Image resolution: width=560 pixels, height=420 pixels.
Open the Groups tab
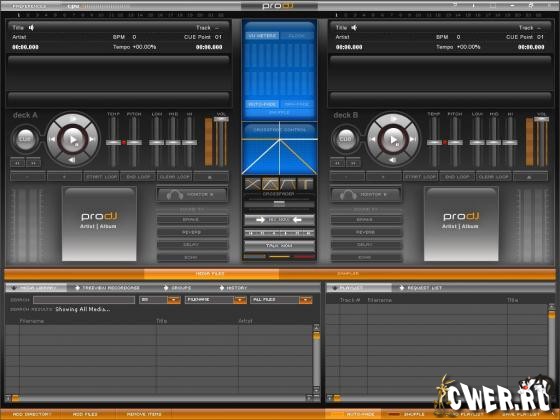(x=178, y=288)
